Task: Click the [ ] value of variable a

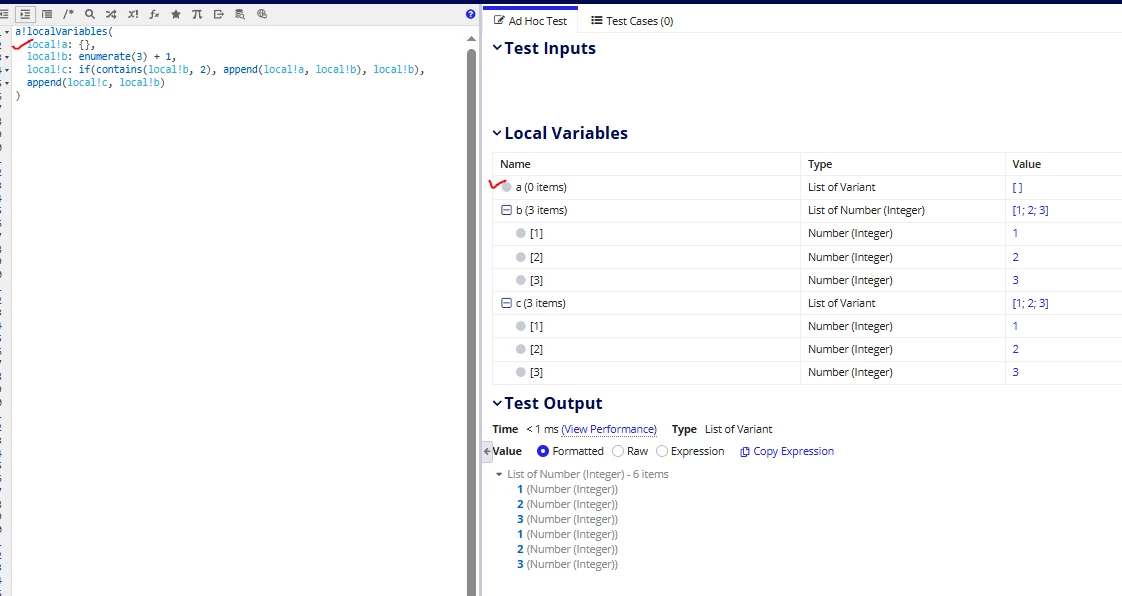Action: pos(1017,187)
